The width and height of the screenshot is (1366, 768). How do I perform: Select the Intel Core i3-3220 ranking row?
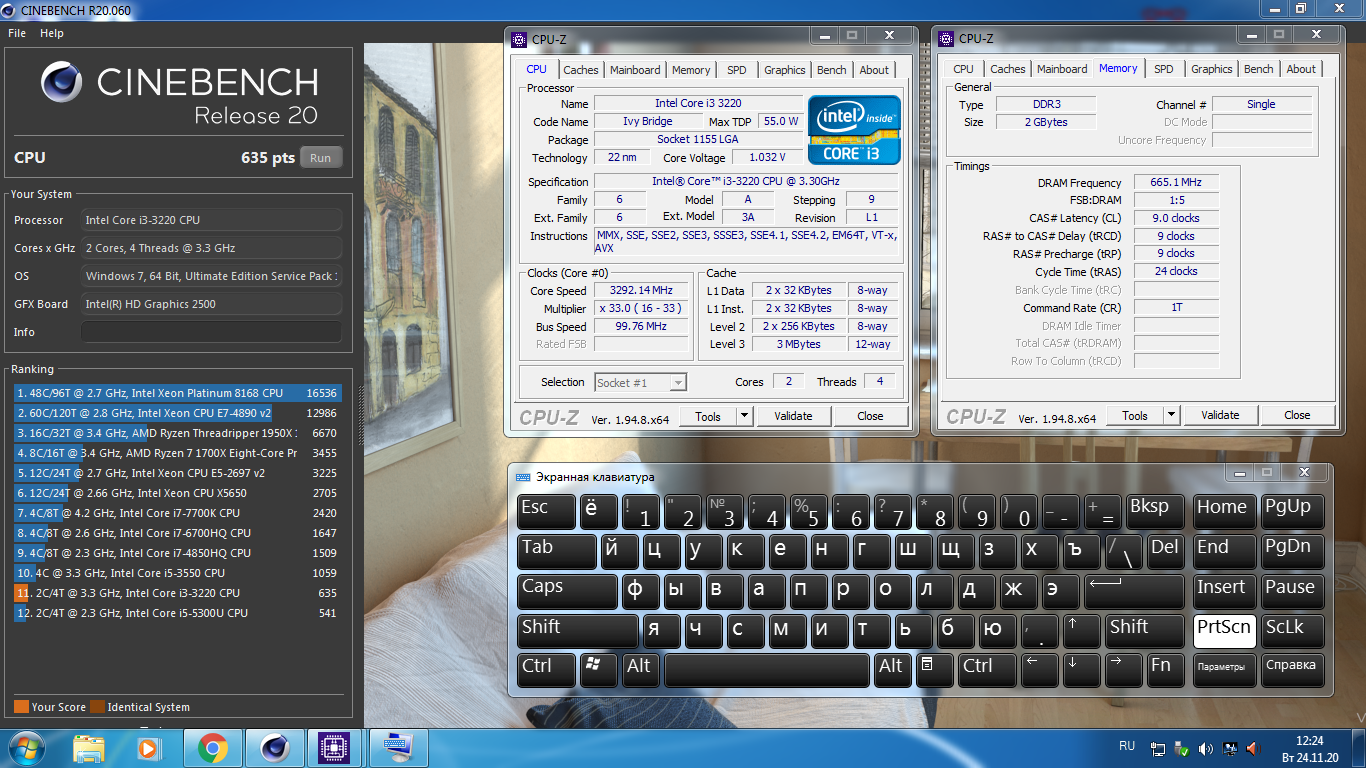pyautogui.click(x=177, y=593)
